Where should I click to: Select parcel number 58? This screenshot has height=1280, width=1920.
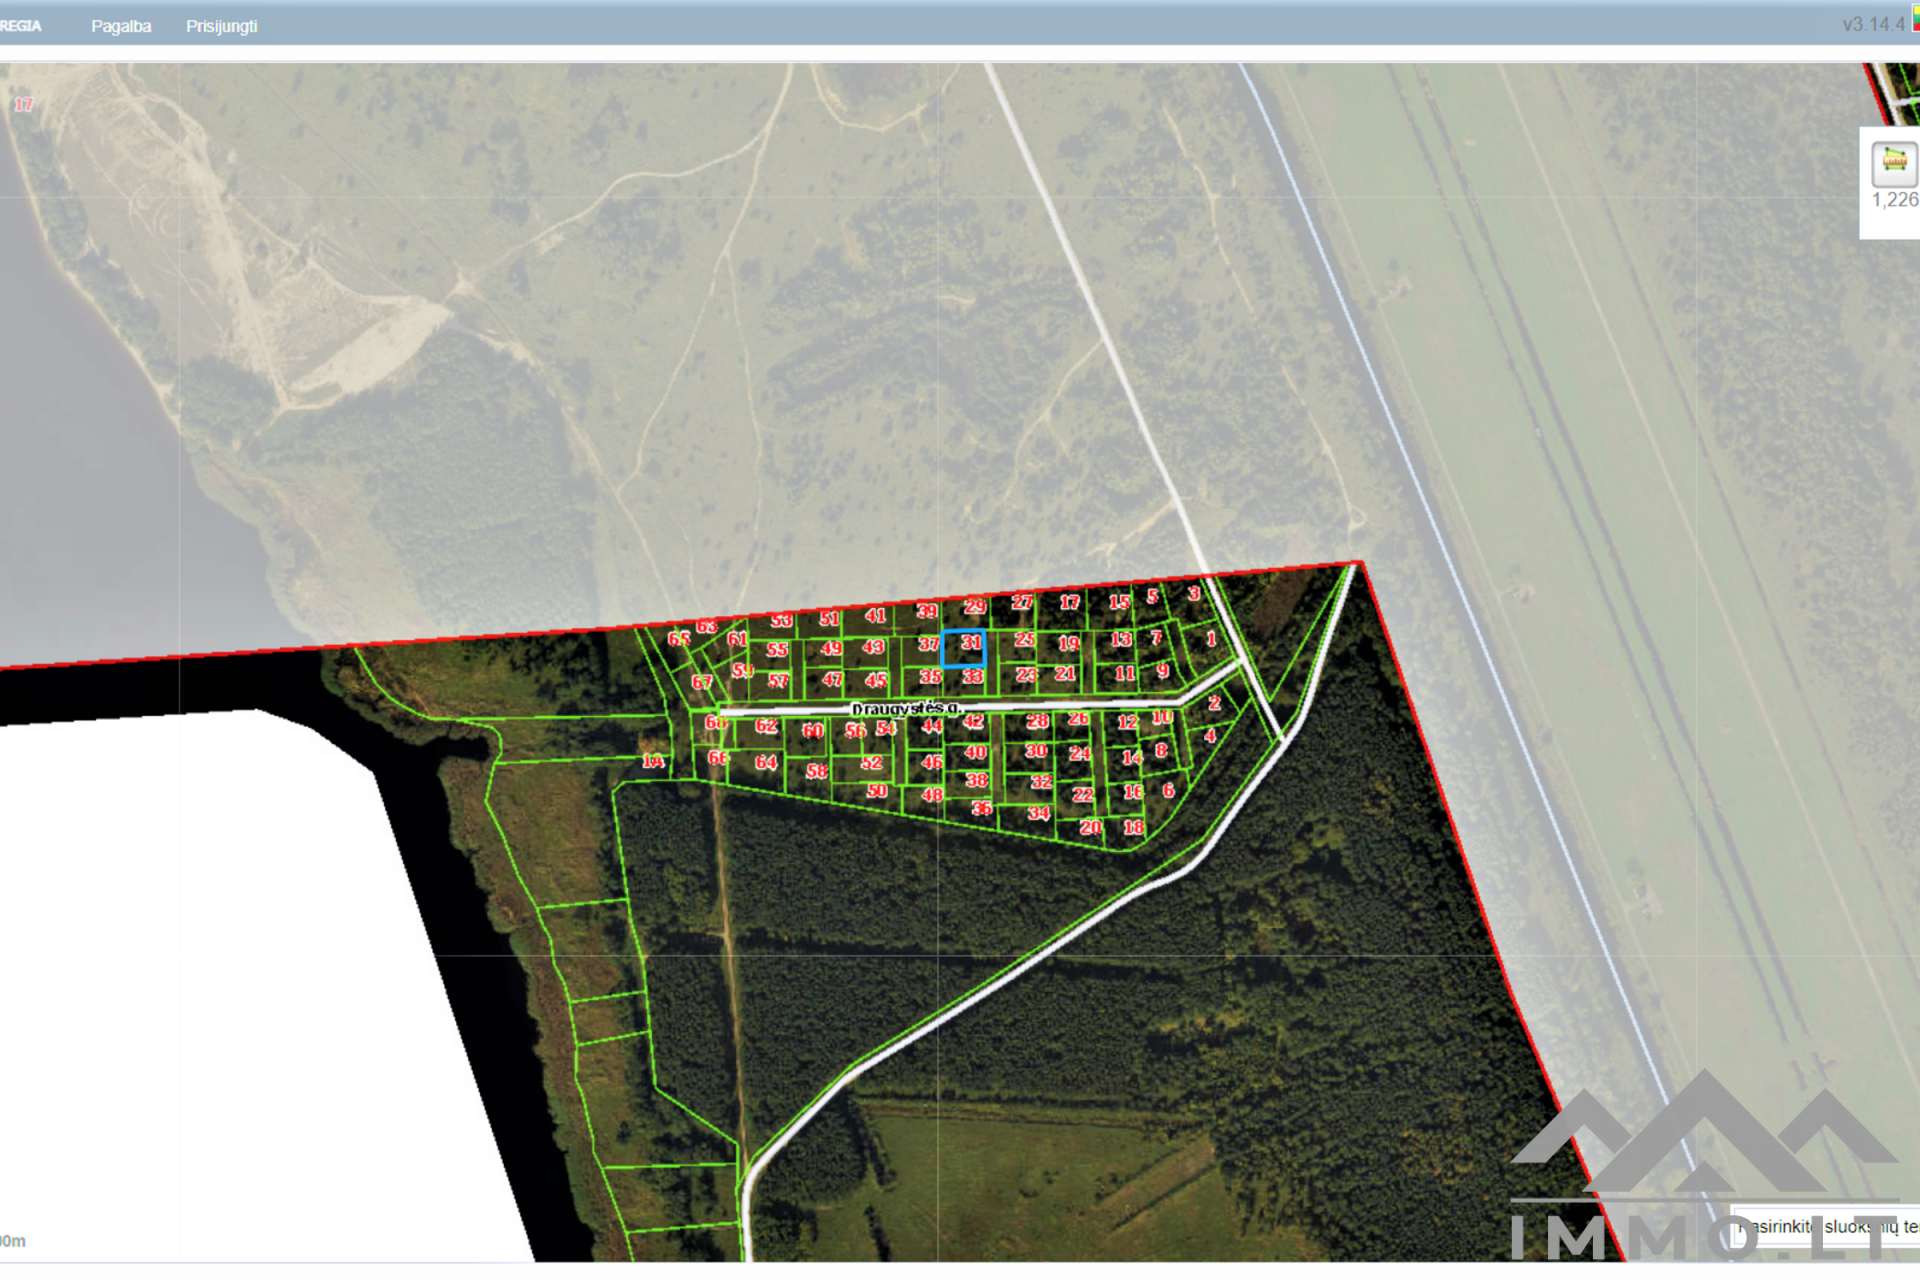(817, 772)
